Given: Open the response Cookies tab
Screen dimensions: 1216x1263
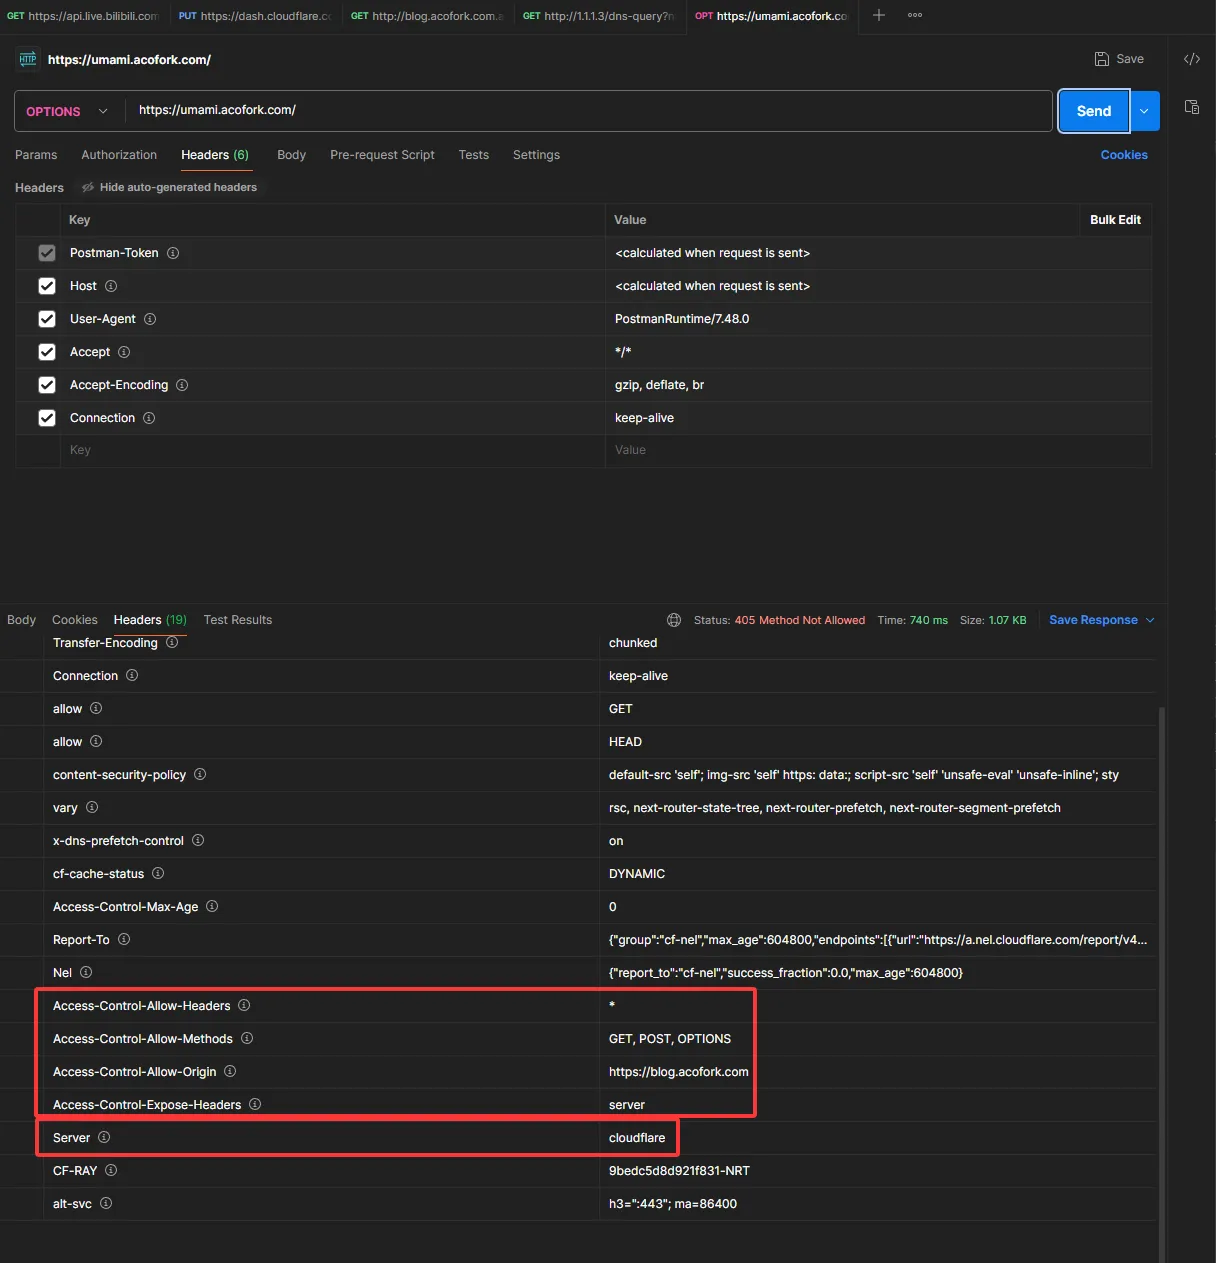Looking at the screenshot, I should click(75, 620).
